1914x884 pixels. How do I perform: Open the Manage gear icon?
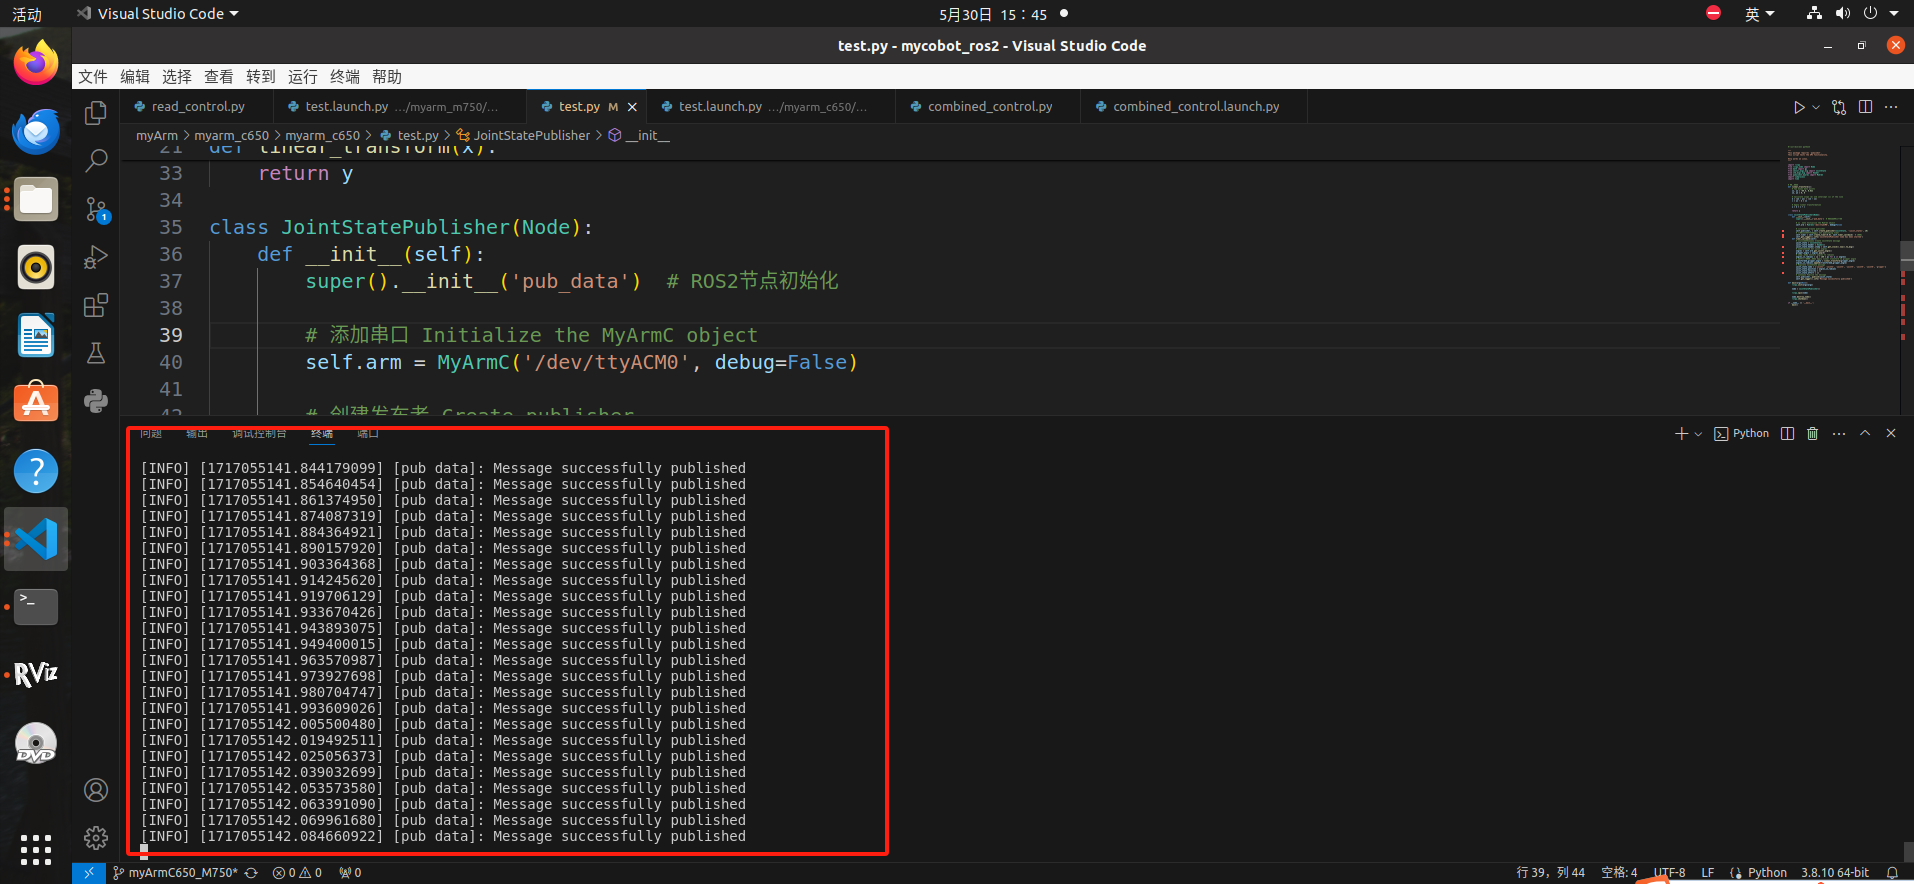96,838
